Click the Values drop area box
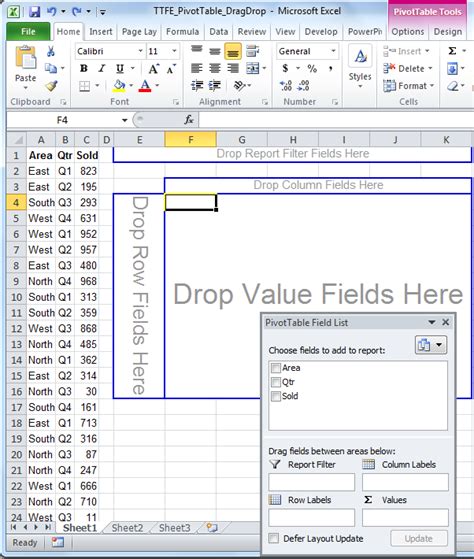 [x=405, y=518]
